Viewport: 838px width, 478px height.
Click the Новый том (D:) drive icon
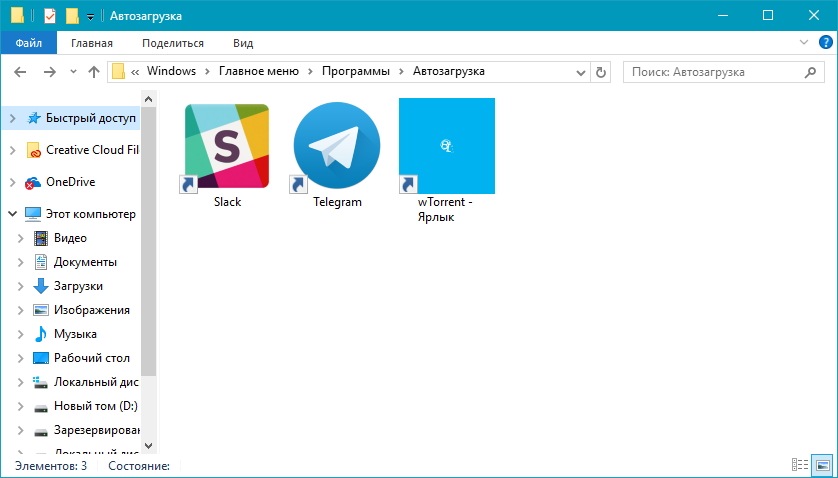pyautogui.click(x=41, y=407)
